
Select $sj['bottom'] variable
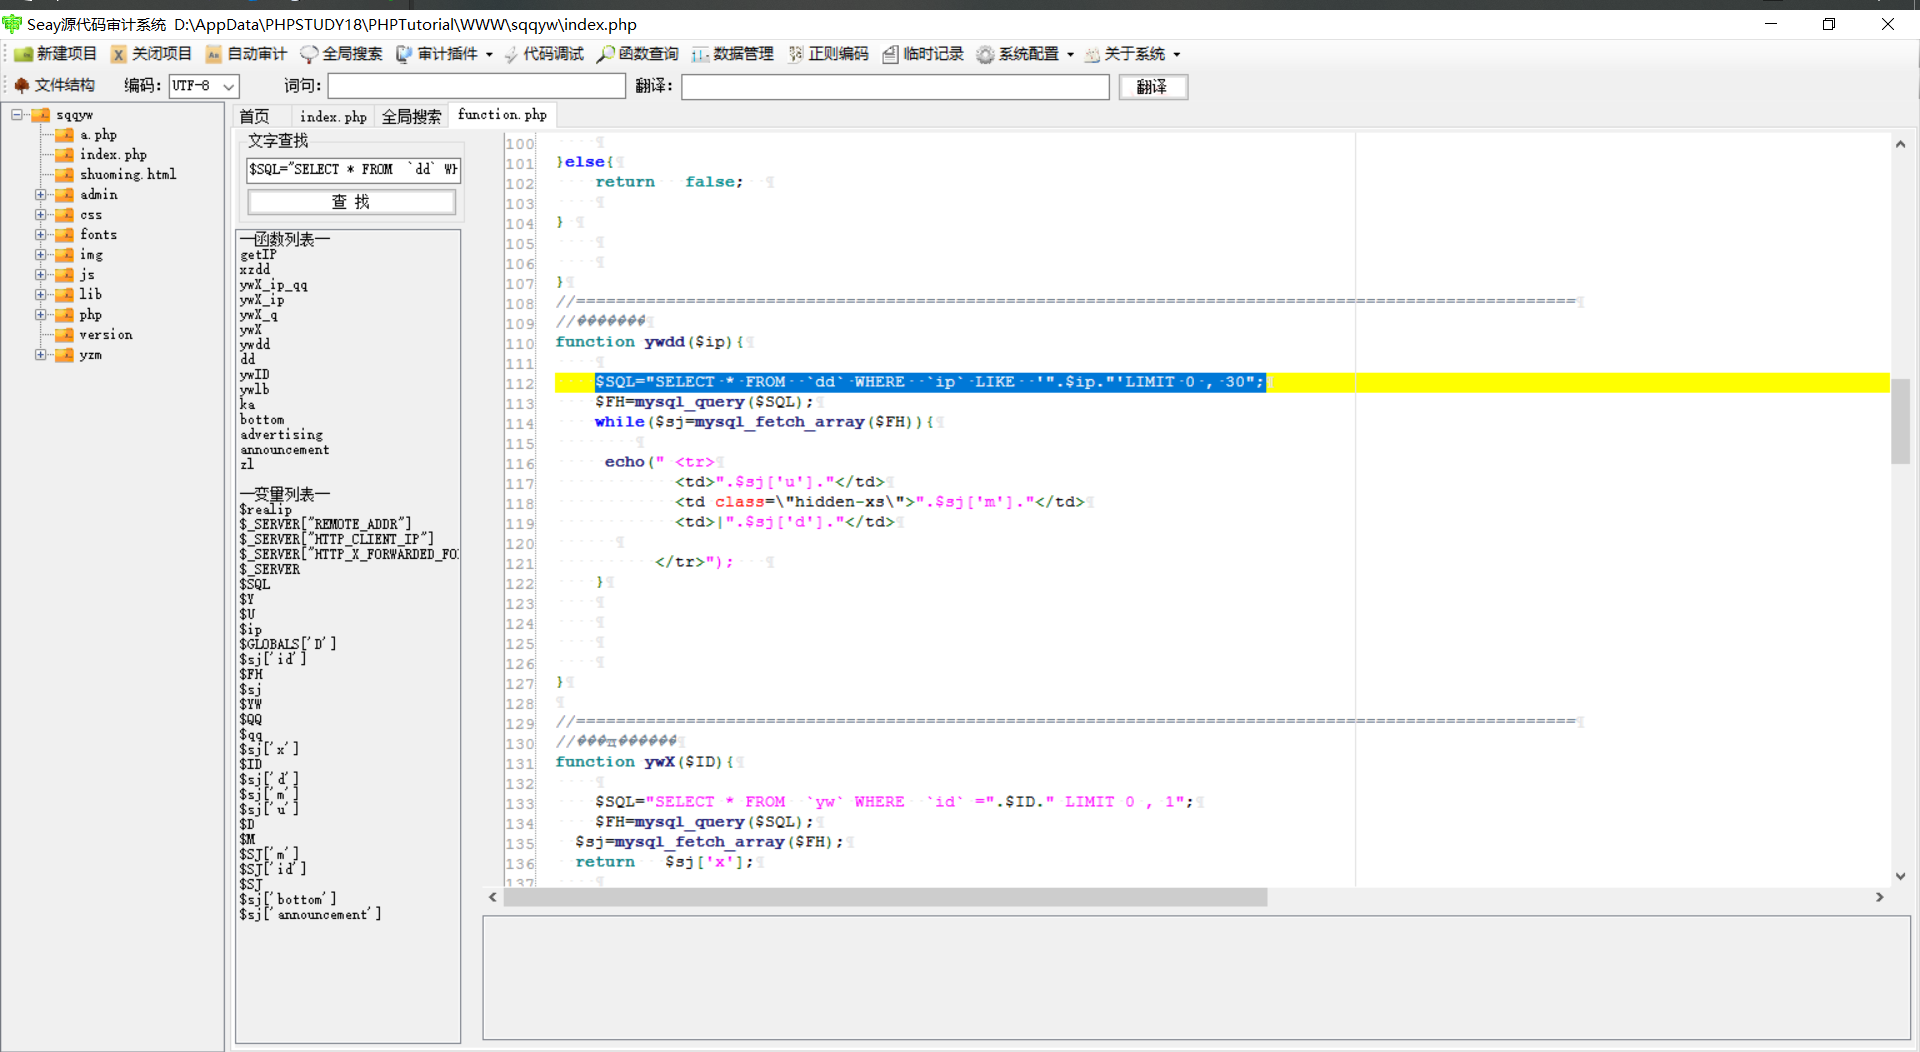pyautogui.click(x=288, y=899)
